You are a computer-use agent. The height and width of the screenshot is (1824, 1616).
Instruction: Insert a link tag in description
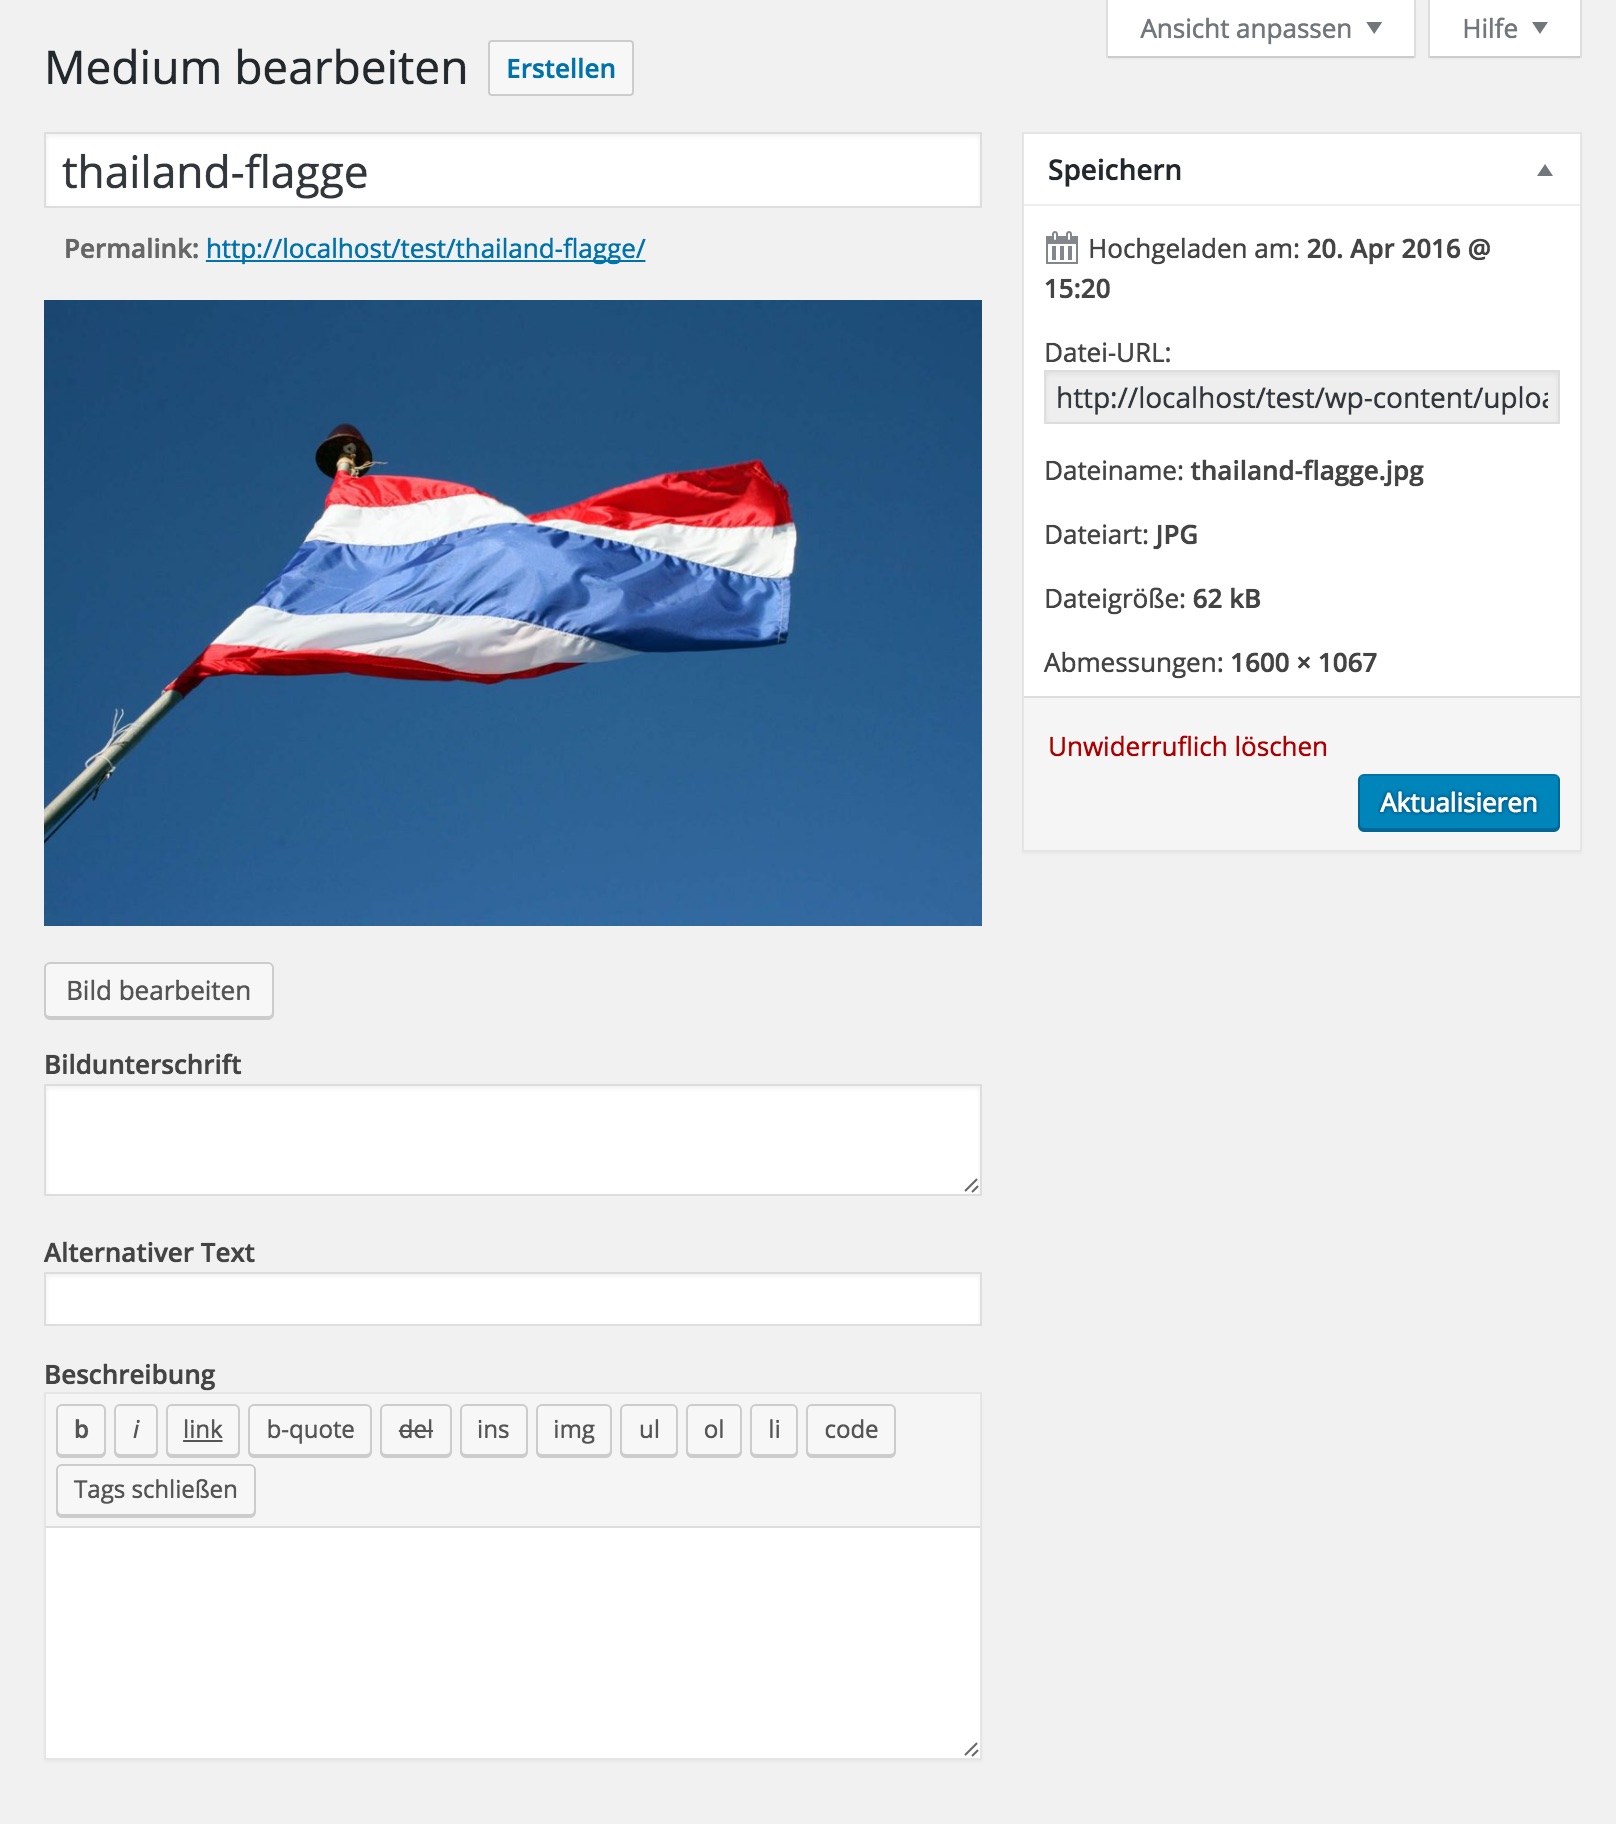click(203, 1430)
